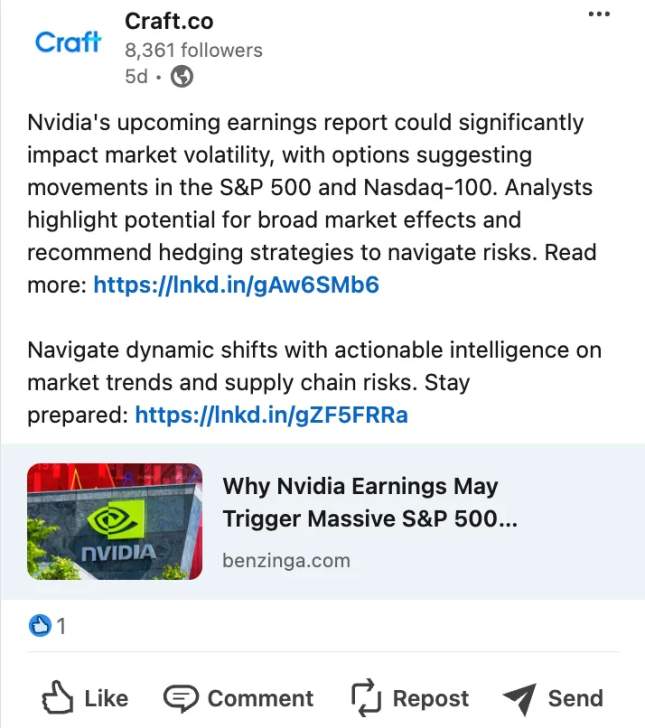Viewport: 645px width, 728px height.
Task: Open the lnkd.in/gZF5FRRa link
Action: click(x=271, y=415)
